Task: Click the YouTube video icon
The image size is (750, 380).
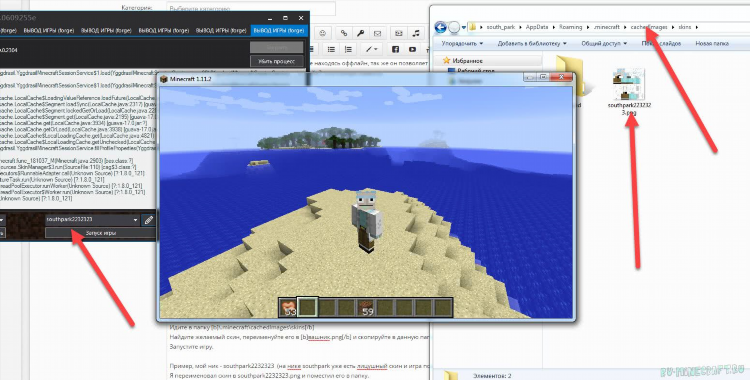Action: (x=412, y=49)
